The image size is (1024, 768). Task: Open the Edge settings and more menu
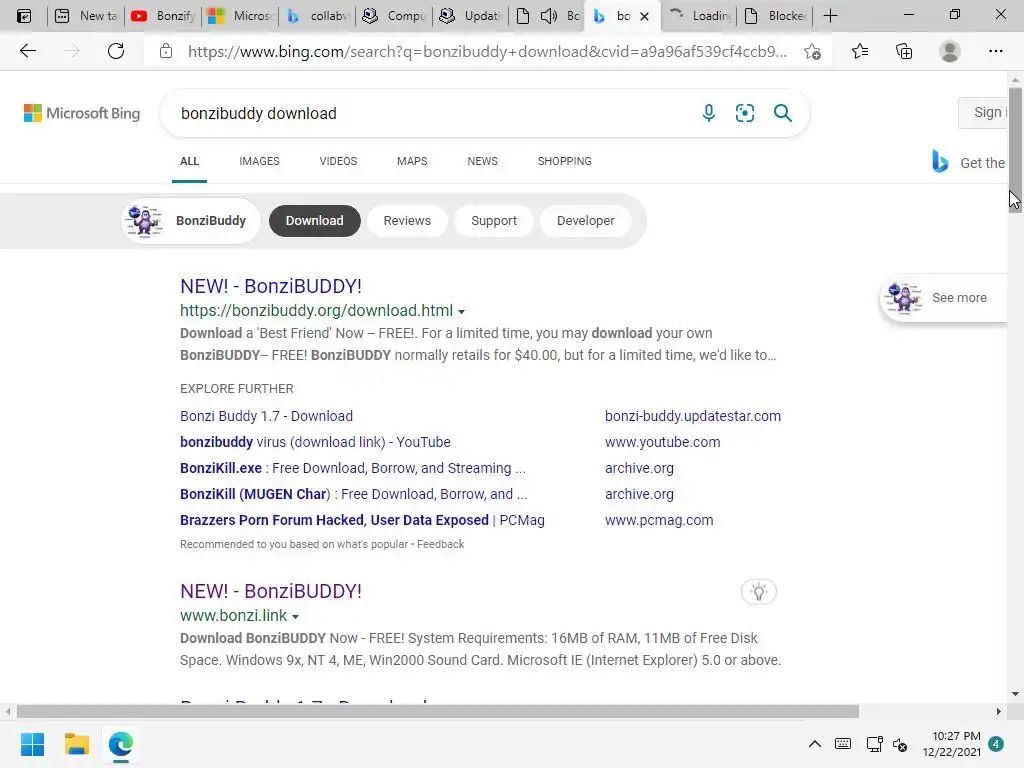pyautogui.click(x=995, y=51)
